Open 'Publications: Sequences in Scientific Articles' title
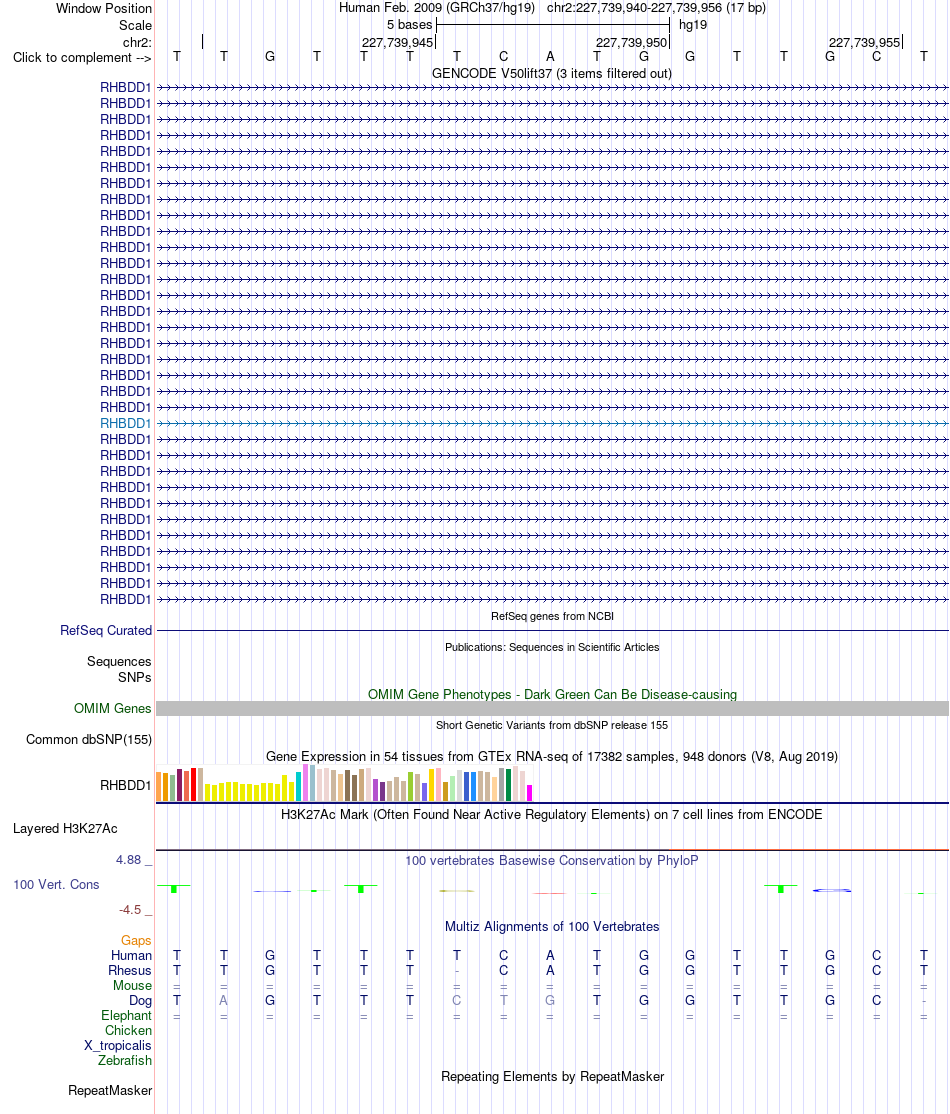 click(552, 647)
